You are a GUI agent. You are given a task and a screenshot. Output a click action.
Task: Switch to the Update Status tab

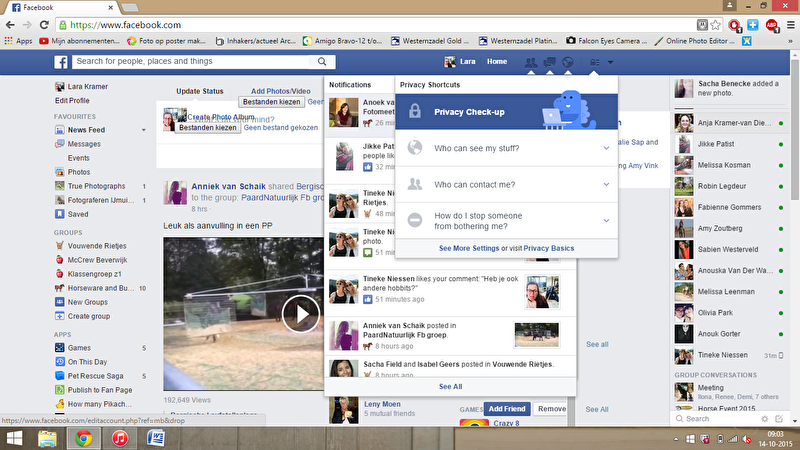(x=200, y=92)
